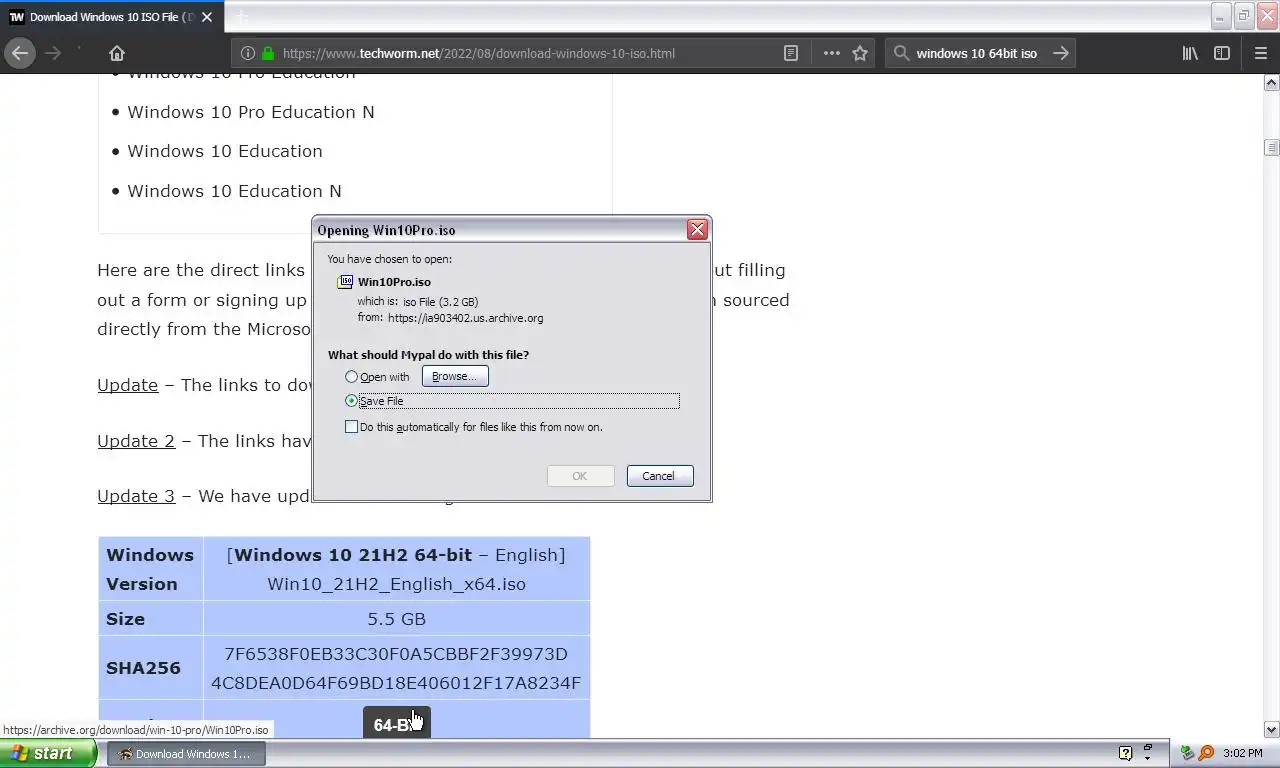Screen dimensions: 1280x768
Task: Click 'iso File (3.2 GB)' text in dialog
Action: tap(440, 301)
